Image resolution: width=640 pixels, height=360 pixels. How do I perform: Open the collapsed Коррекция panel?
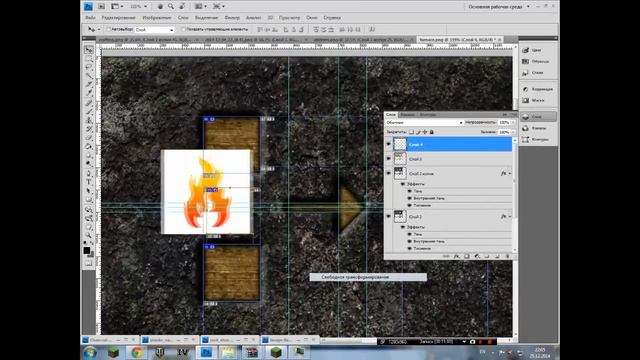(x=538, y=89)
